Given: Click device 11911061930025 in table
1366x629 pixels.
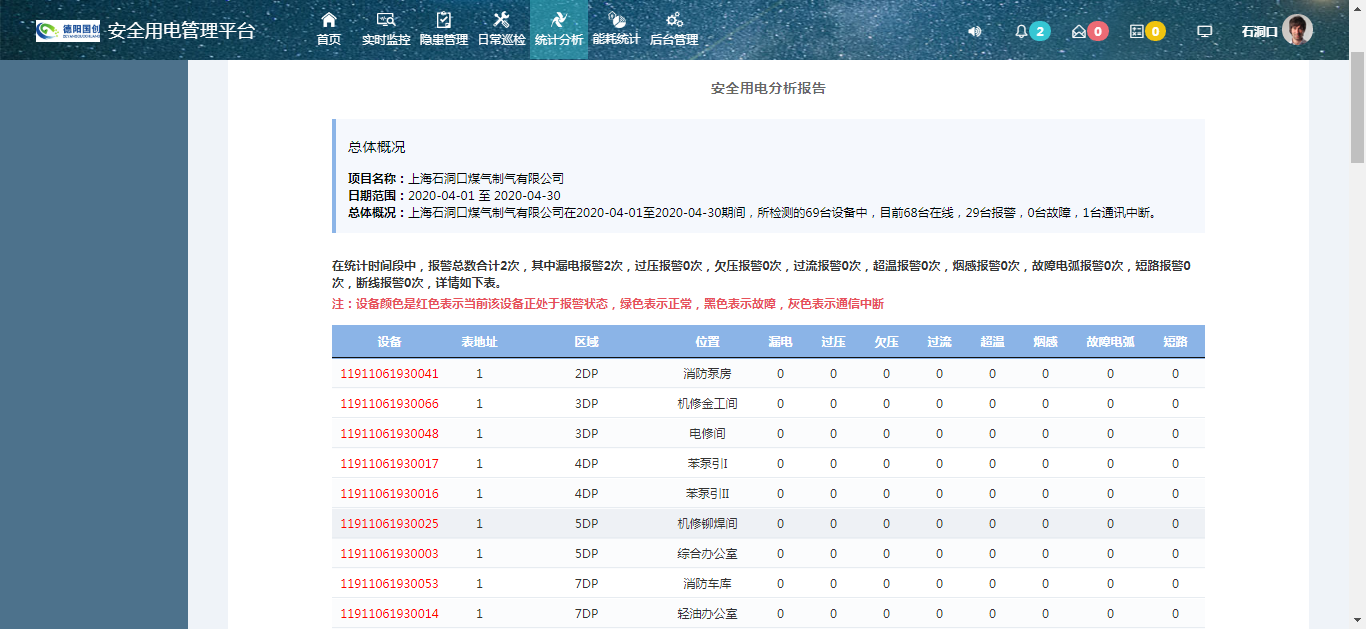Looking at the screenshot, I should [389, 524].
